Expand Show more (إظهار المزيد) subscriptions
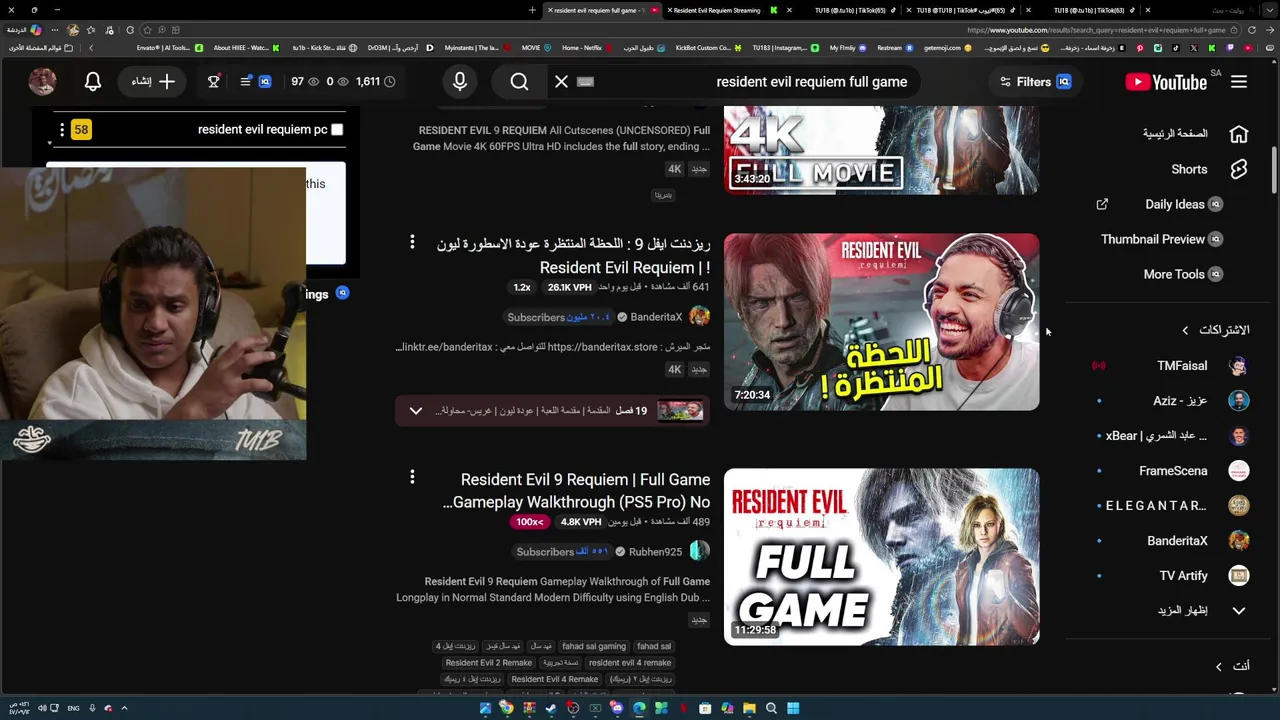 [x=1200, y=610]
